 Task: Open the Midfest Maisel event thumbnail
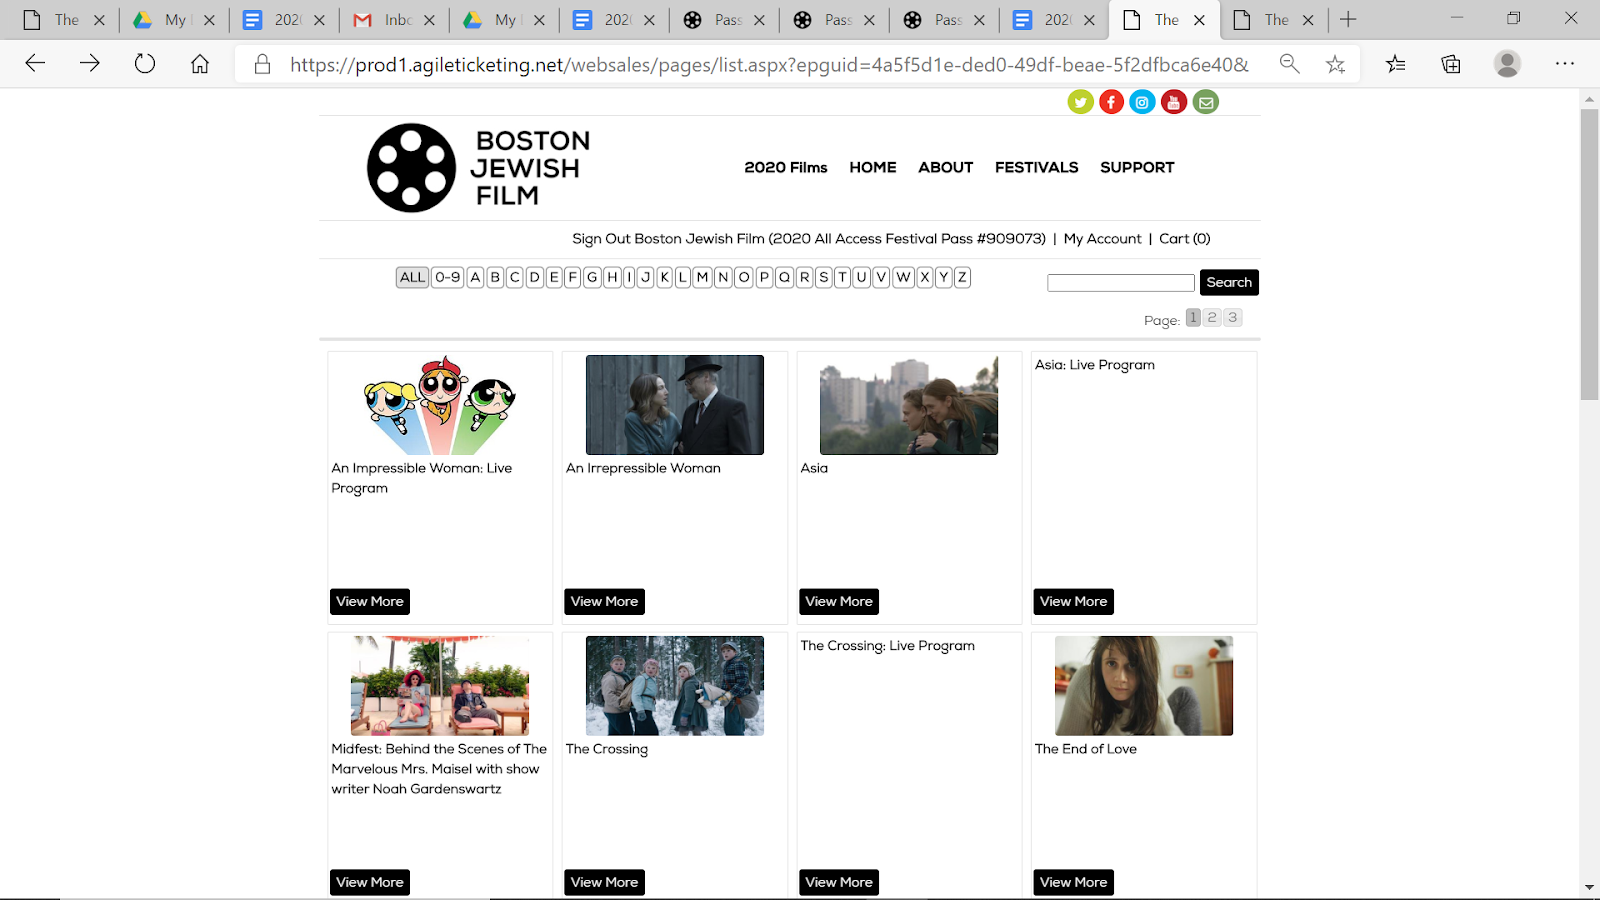pyautogui.click(x=440, y=686)
